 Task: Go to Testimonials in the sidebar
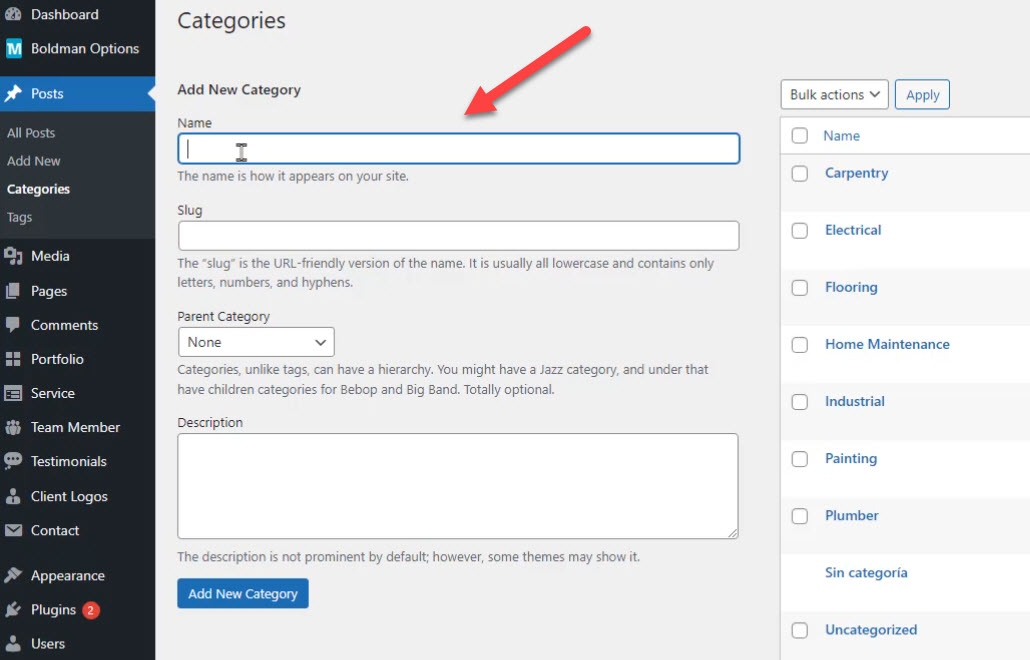68,461
